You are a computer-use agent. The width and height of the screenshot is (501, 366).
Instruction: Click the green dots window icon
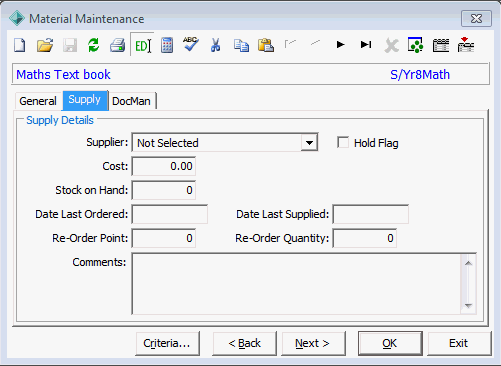pos(416,45)
